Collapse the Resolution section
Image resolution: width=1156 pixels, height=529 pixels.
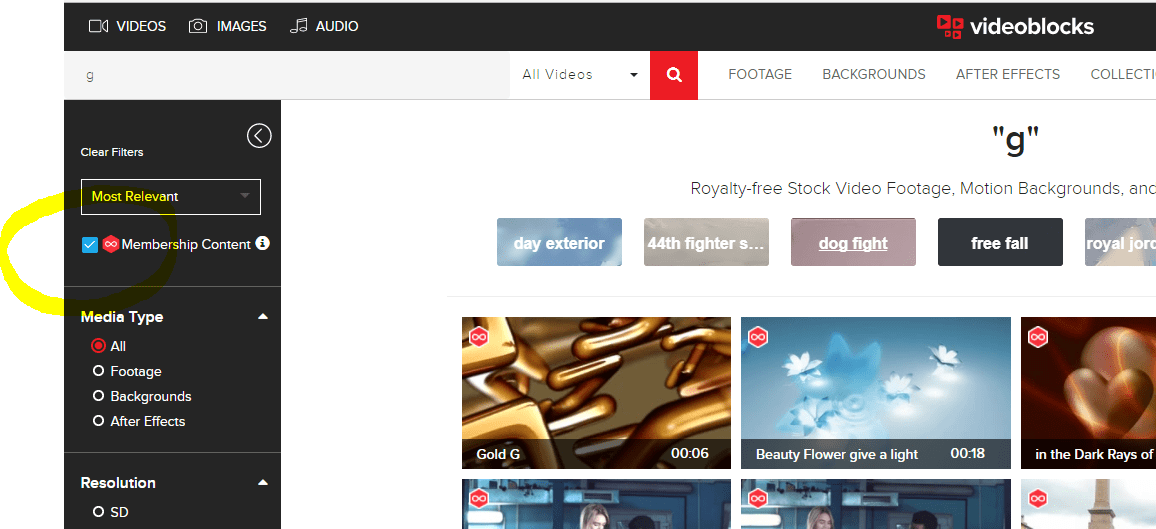(x=263, y=483)
